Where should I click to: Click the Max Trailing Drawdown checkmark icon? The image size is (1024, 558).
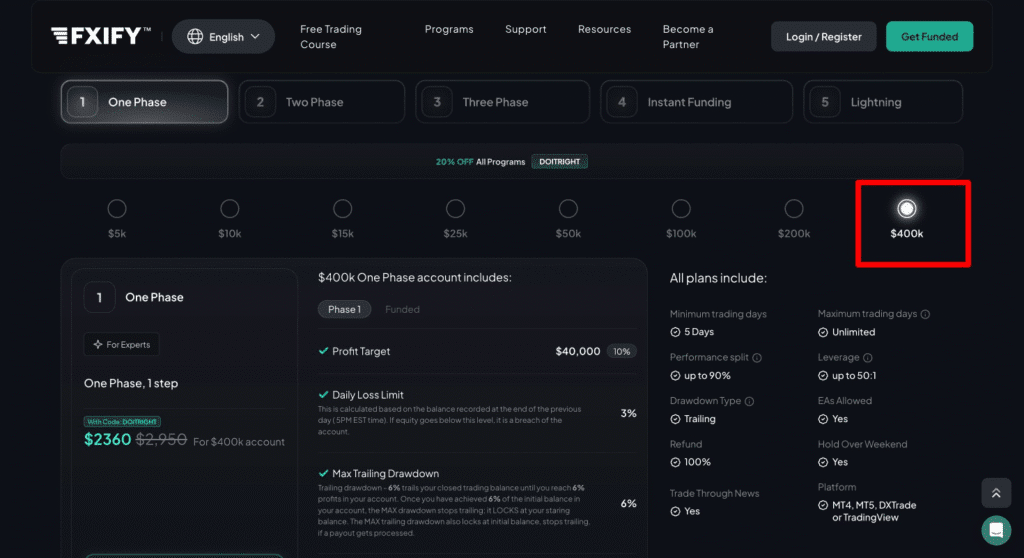[323, 473]
